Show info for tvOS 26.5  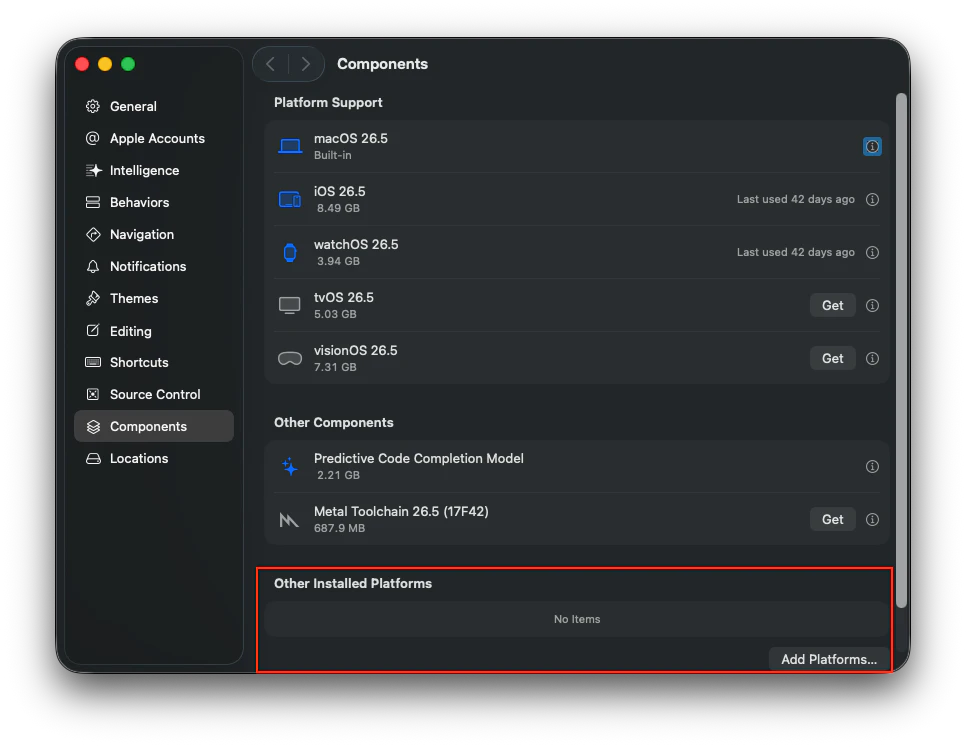tap(872, 305)
